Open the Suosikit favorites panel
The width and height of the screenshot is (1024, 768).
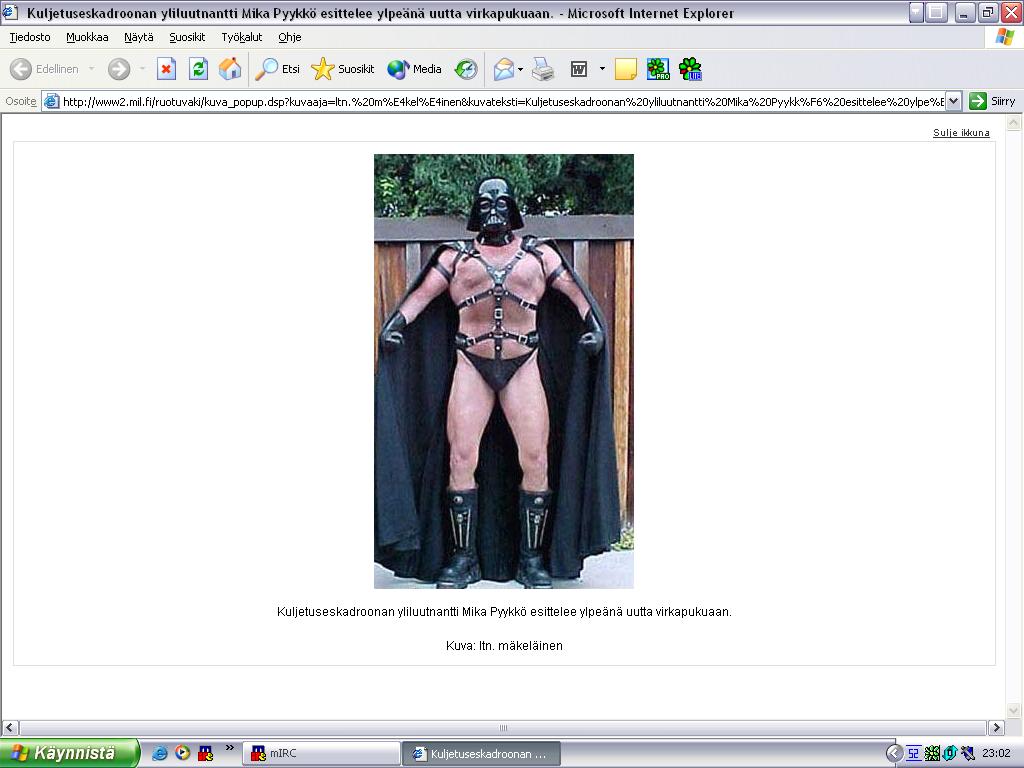point(343,69)
